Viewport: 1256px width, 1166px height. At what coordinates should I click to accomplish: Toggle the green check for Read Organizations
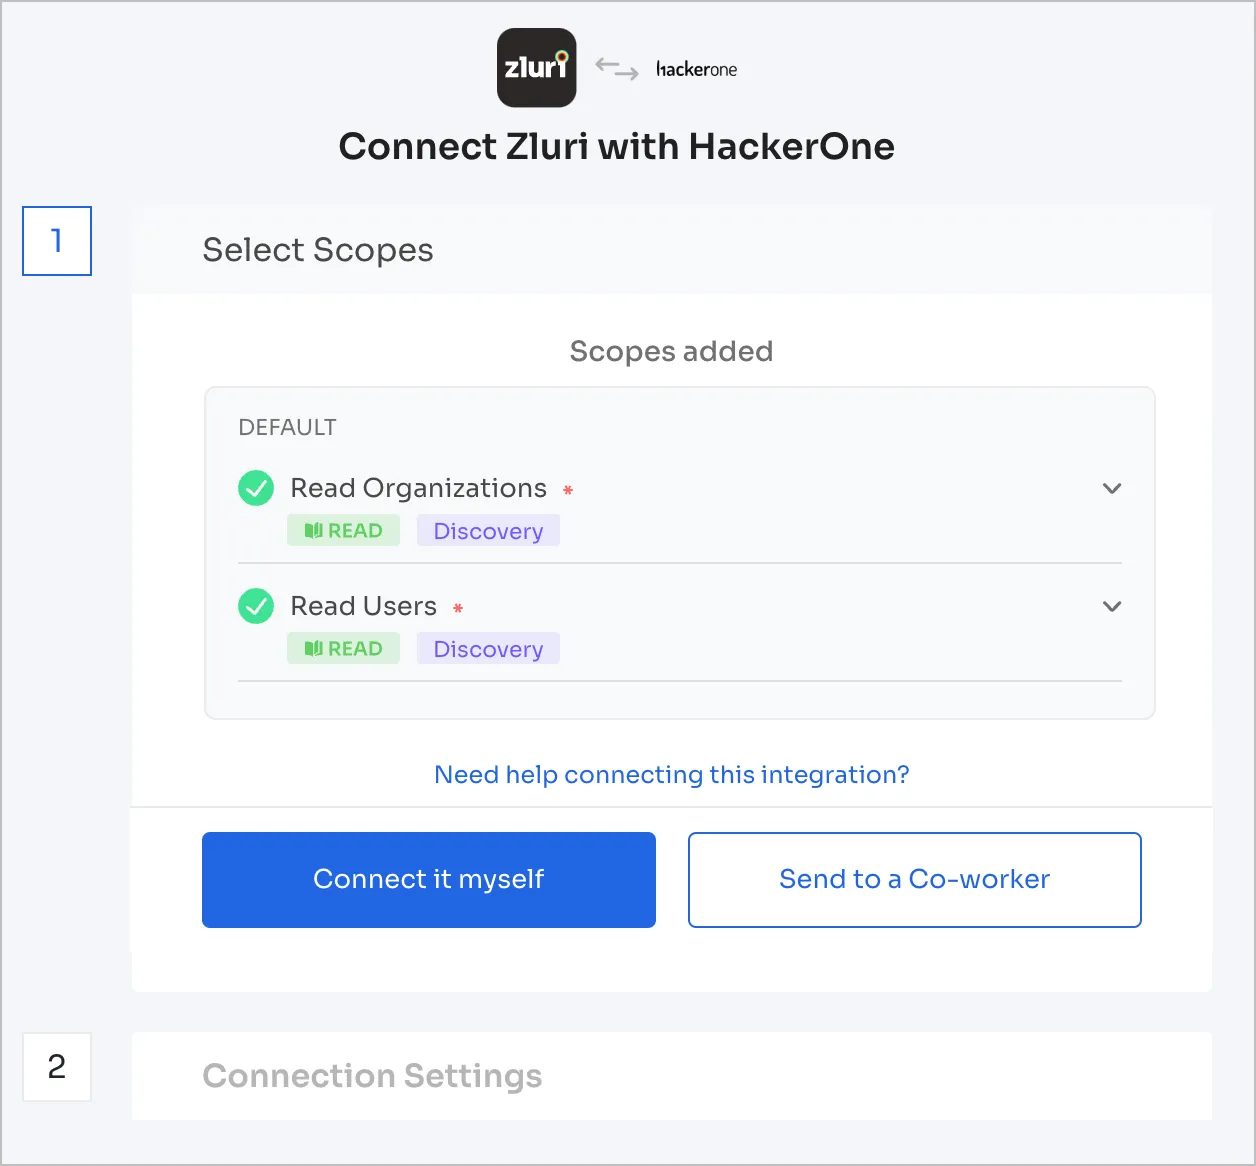point(256,488)
